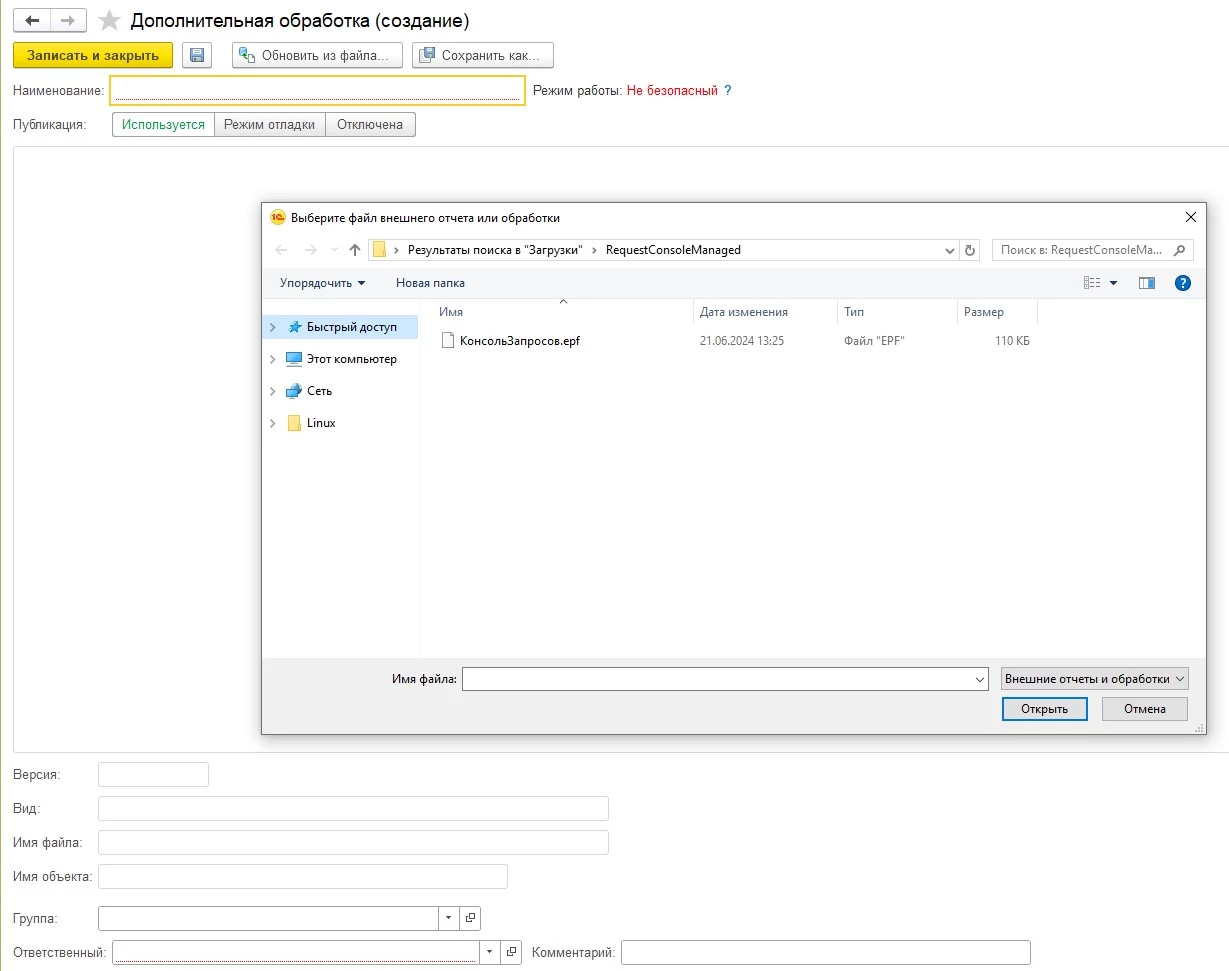Open the Упорядочить dropdown menu

point(322,283)
